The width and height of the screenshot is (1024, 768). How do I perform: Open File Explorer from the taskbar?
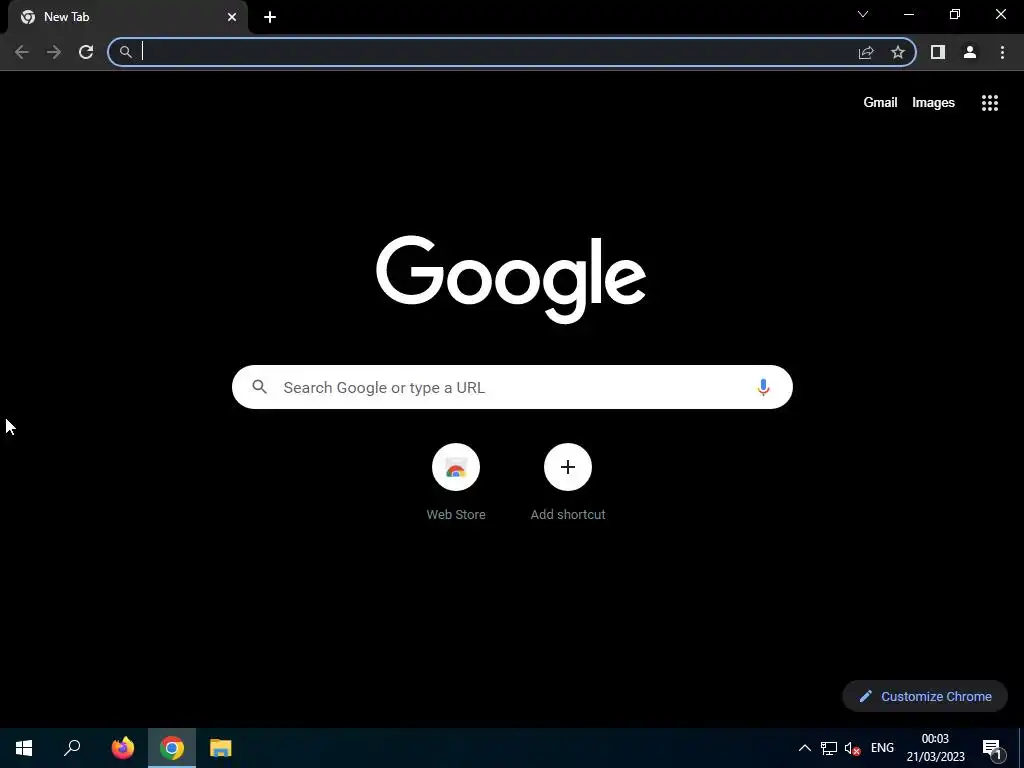click(x=221, y=748)
